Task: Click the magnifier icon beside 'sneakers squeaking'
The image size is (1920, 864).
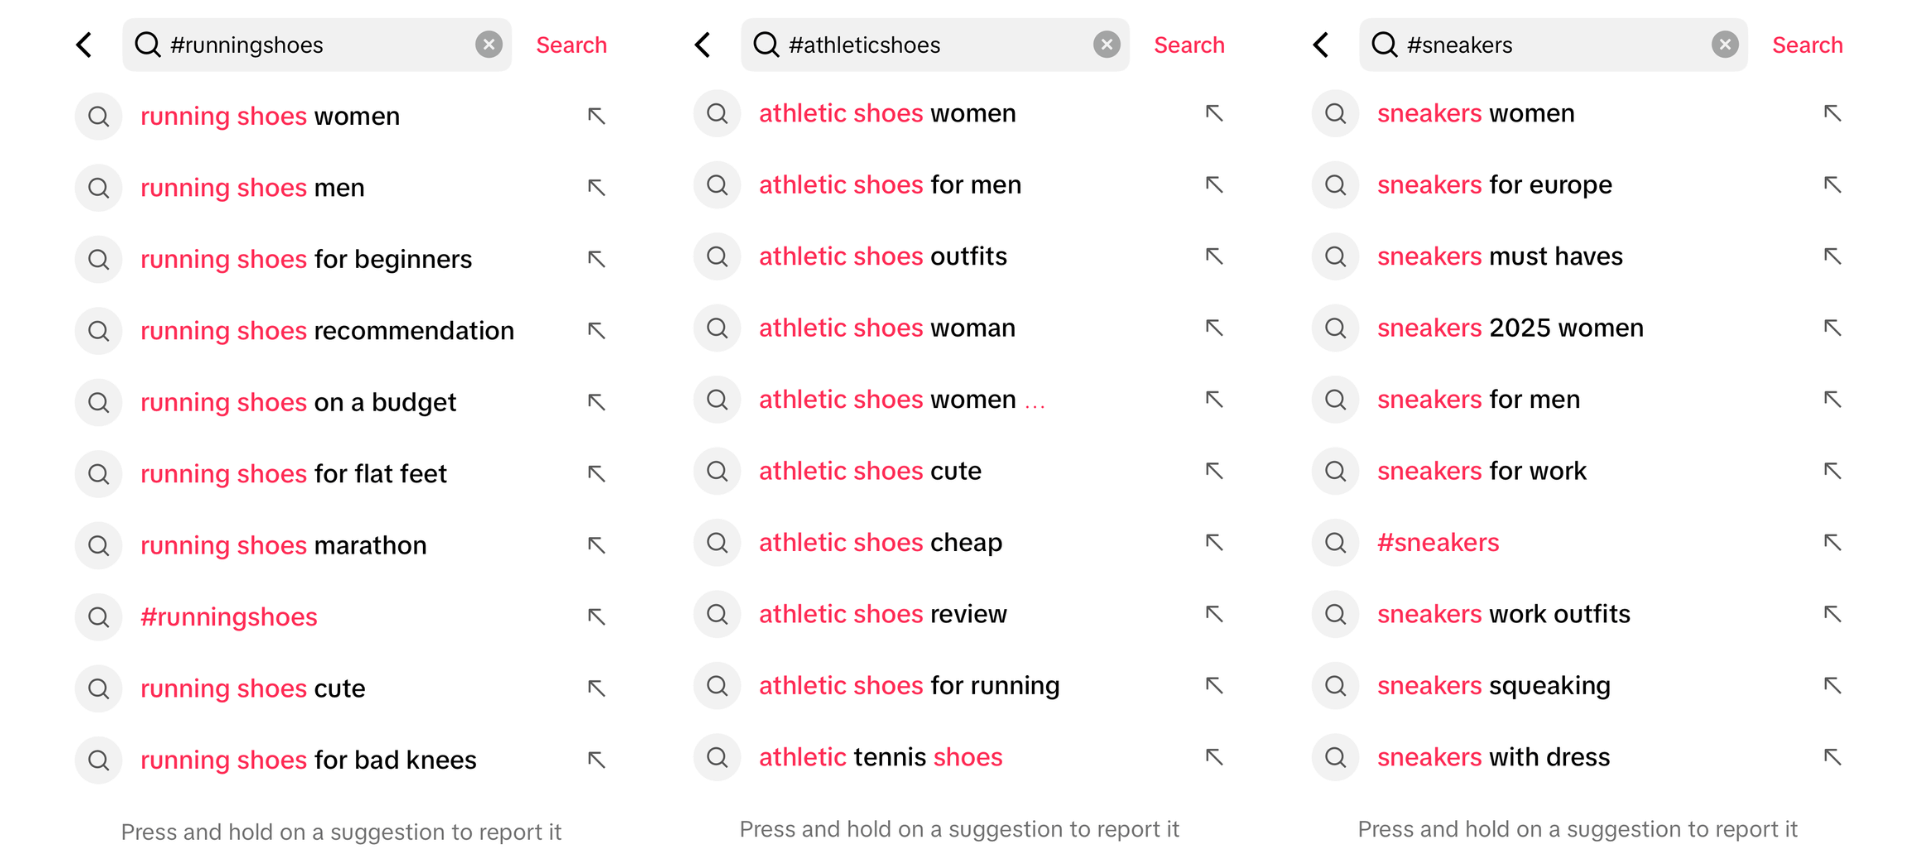Action: click(1335, 686)
